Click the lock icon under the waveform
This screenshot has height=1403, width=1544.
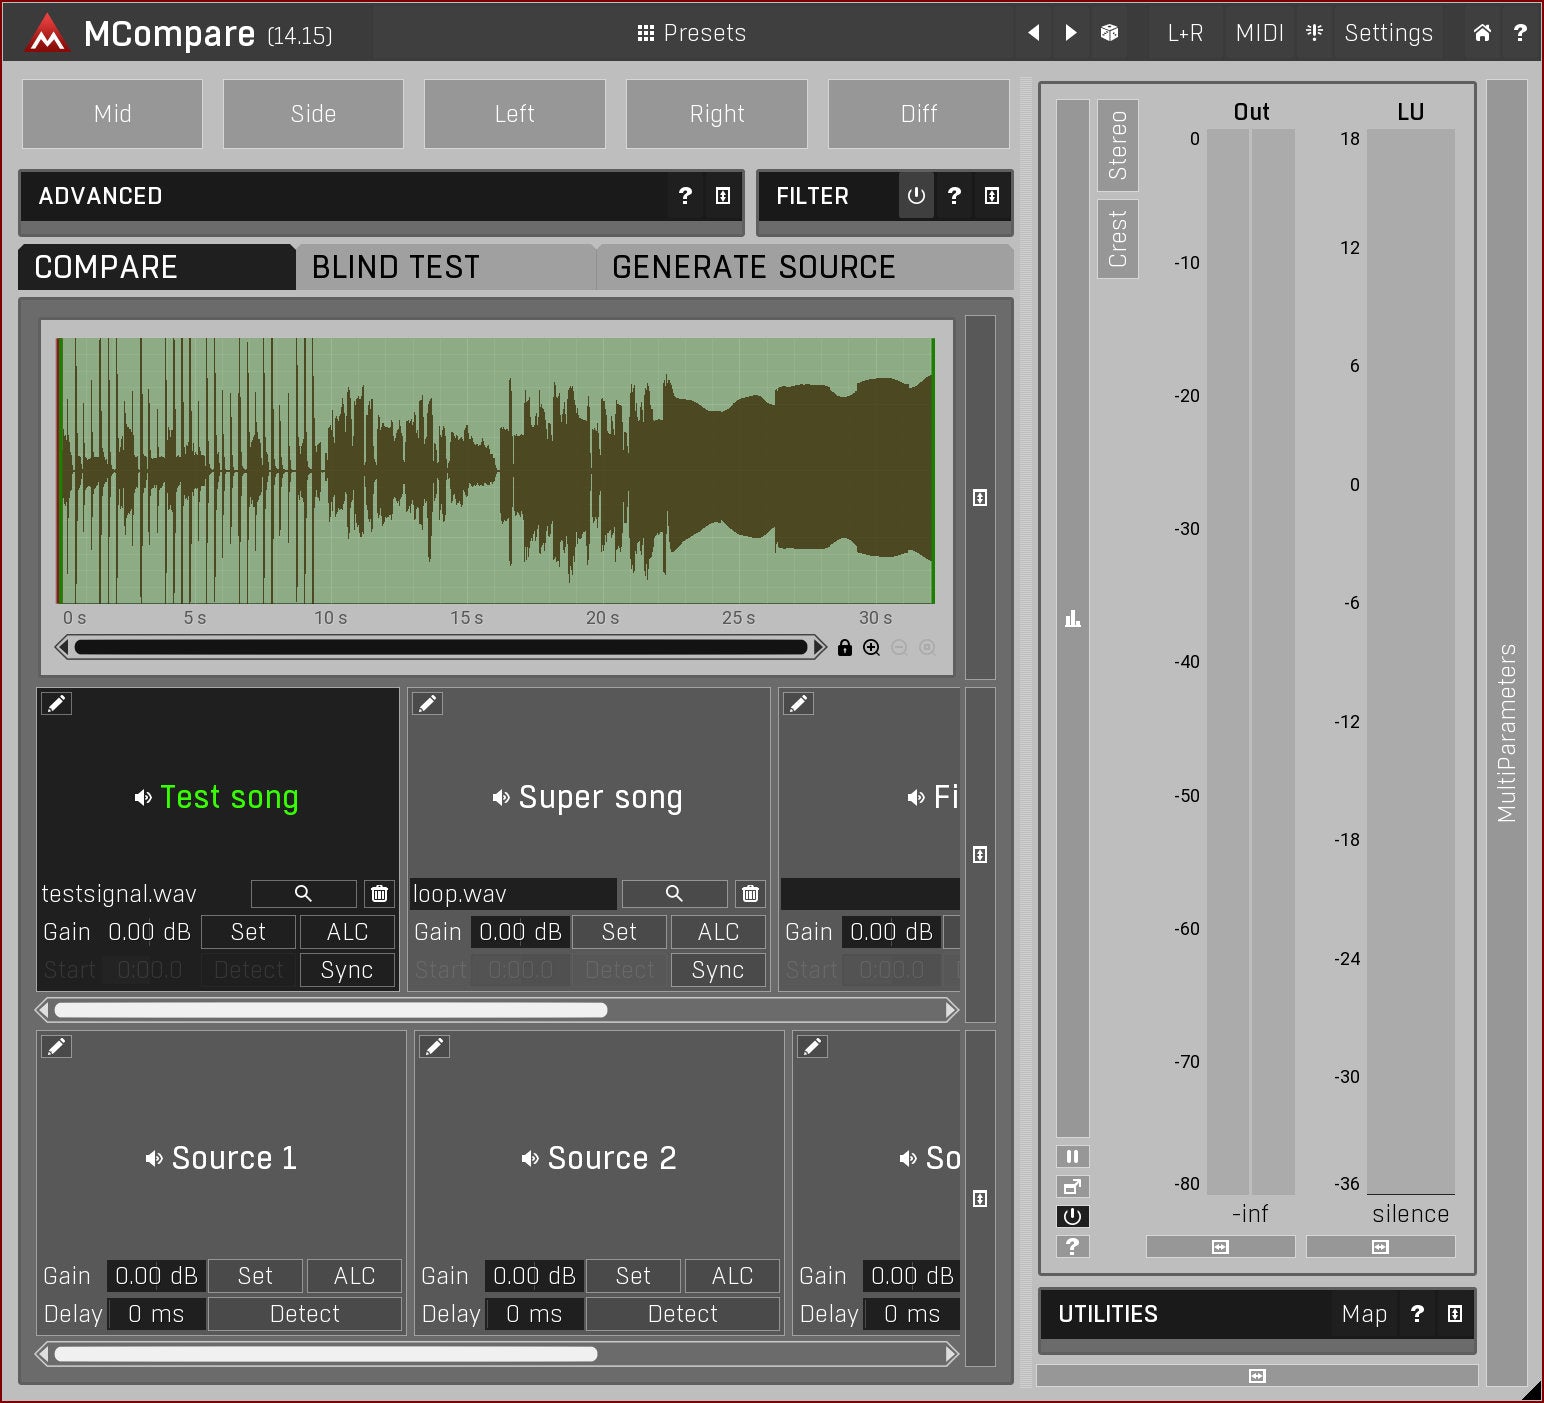(x=845, y=647)
